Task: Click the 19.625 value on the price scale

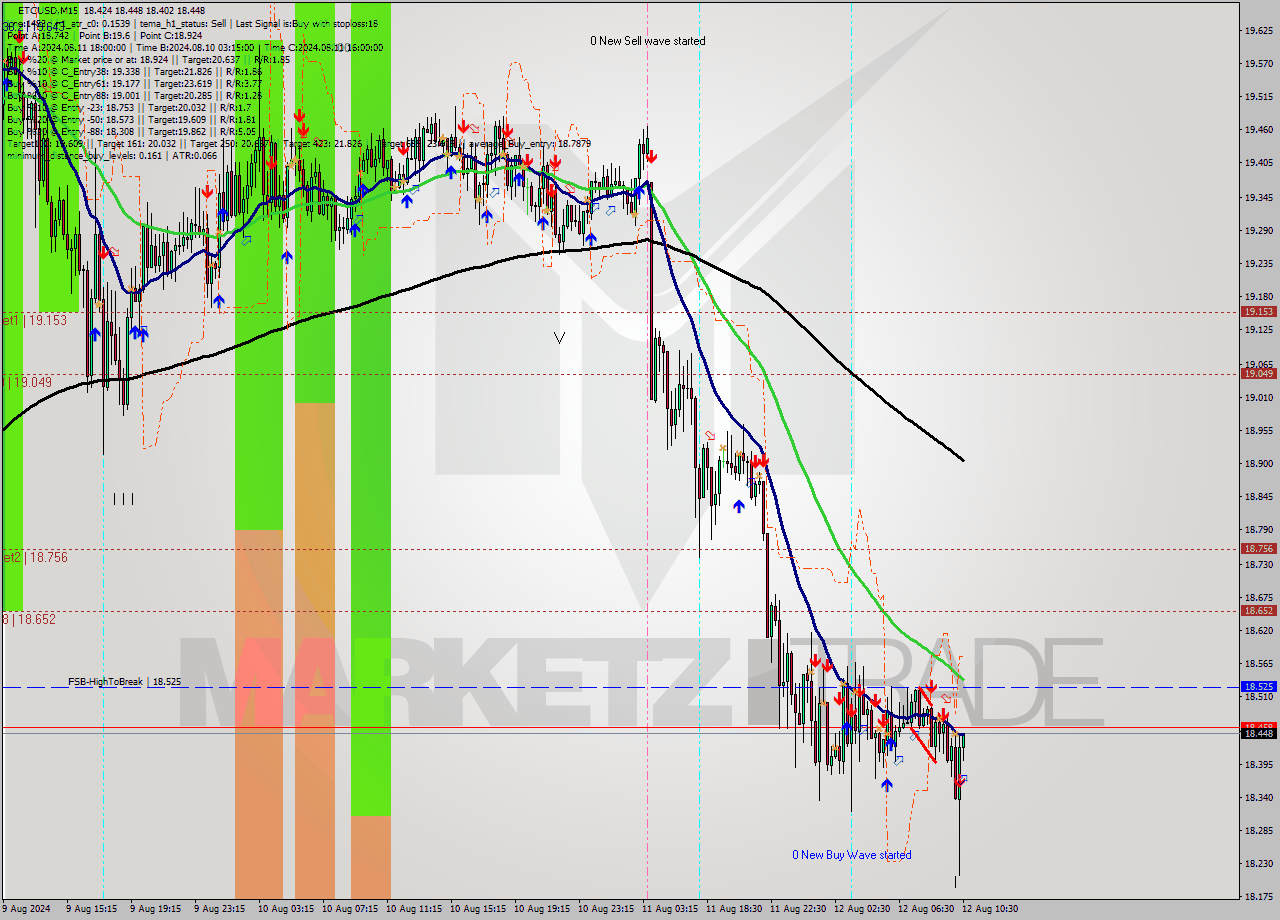Action: tap(1258, 31)
